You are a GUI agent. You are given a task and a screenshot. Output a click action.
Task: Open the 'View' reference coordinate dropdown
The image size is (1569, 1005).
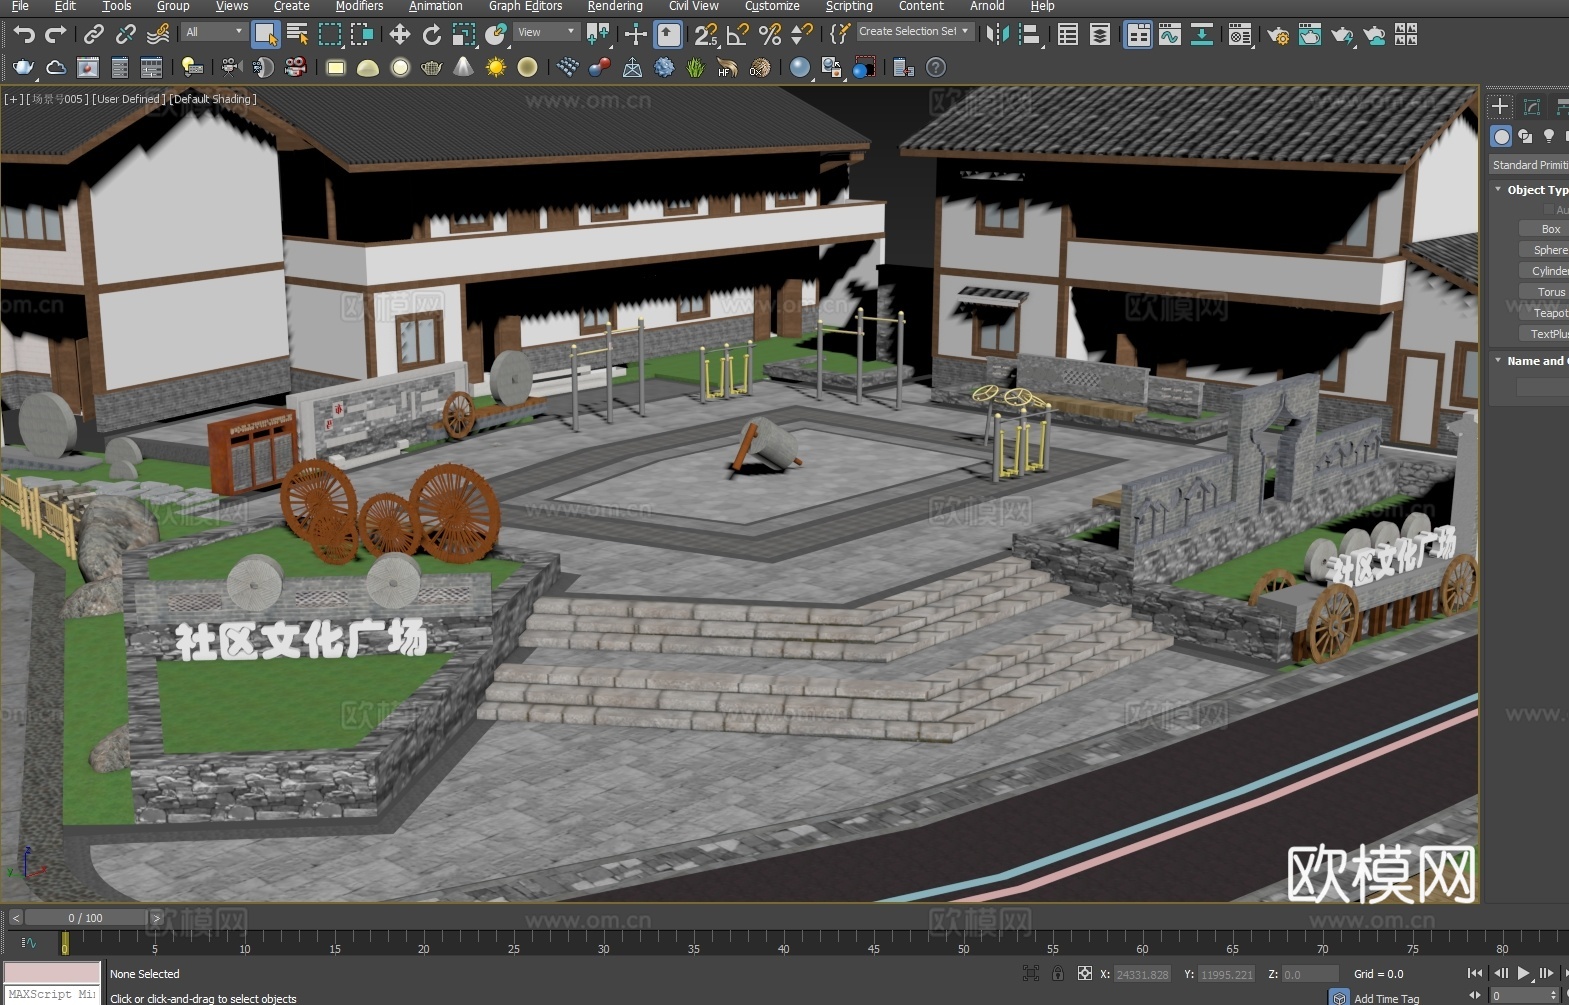(546, 32)
